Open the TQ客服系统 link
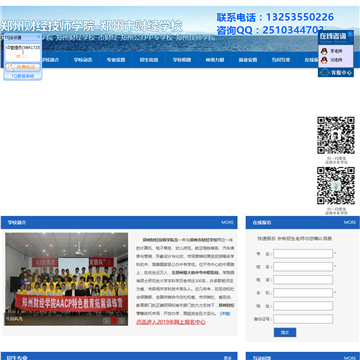This screenshot has width=360, height=360. click(23, 76)
